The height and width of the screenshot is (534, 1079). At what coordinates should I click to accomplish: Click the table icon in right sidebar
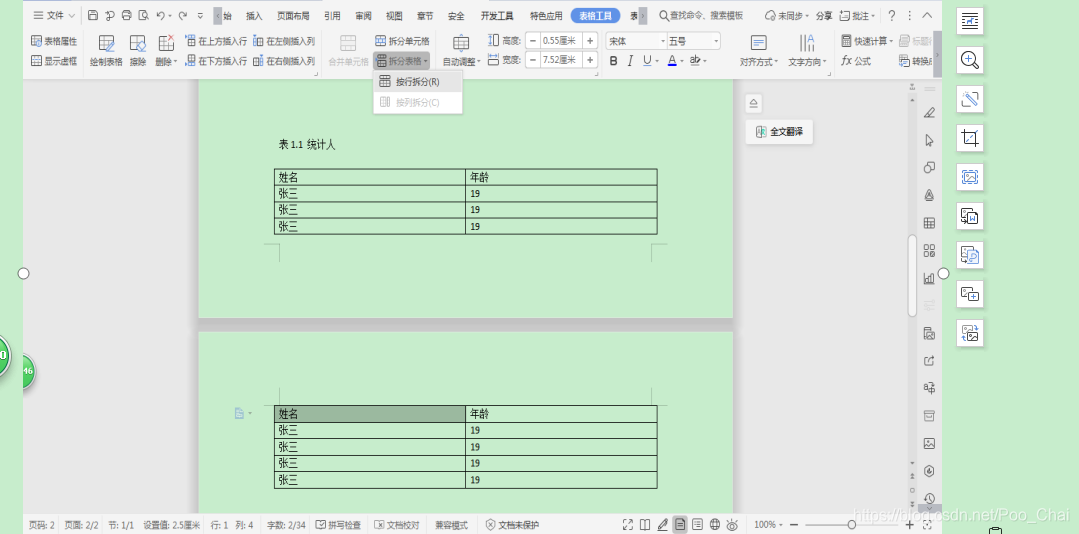click(x=929, y=223)
